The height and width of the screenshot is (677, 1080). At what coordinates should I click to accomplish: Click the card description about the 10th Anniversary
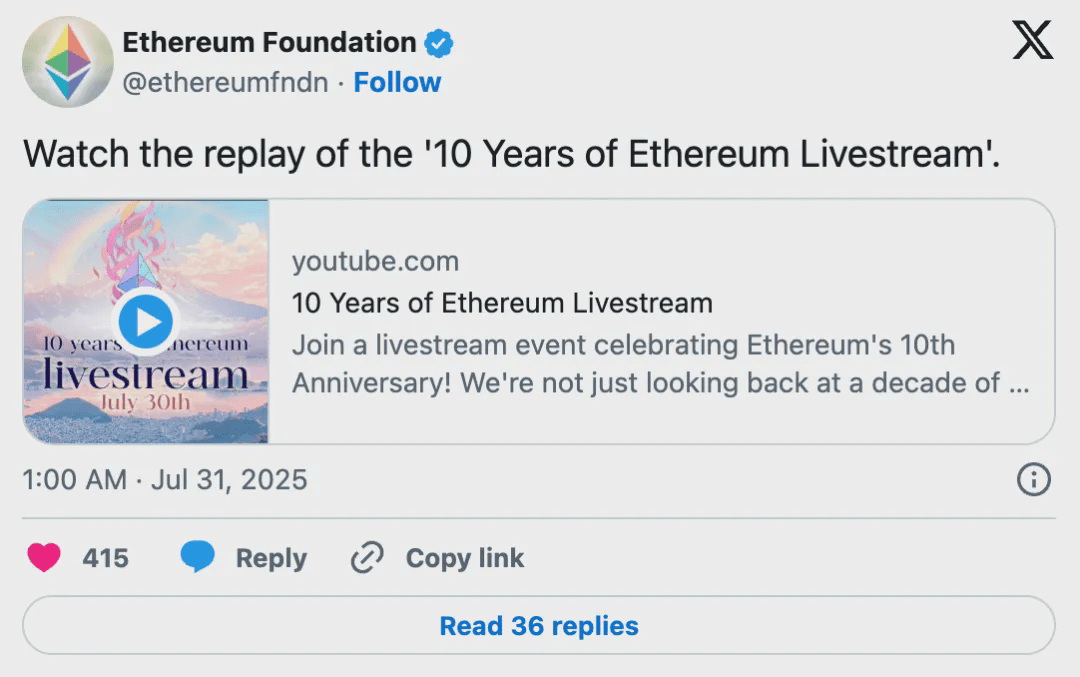tap(660, 364)
